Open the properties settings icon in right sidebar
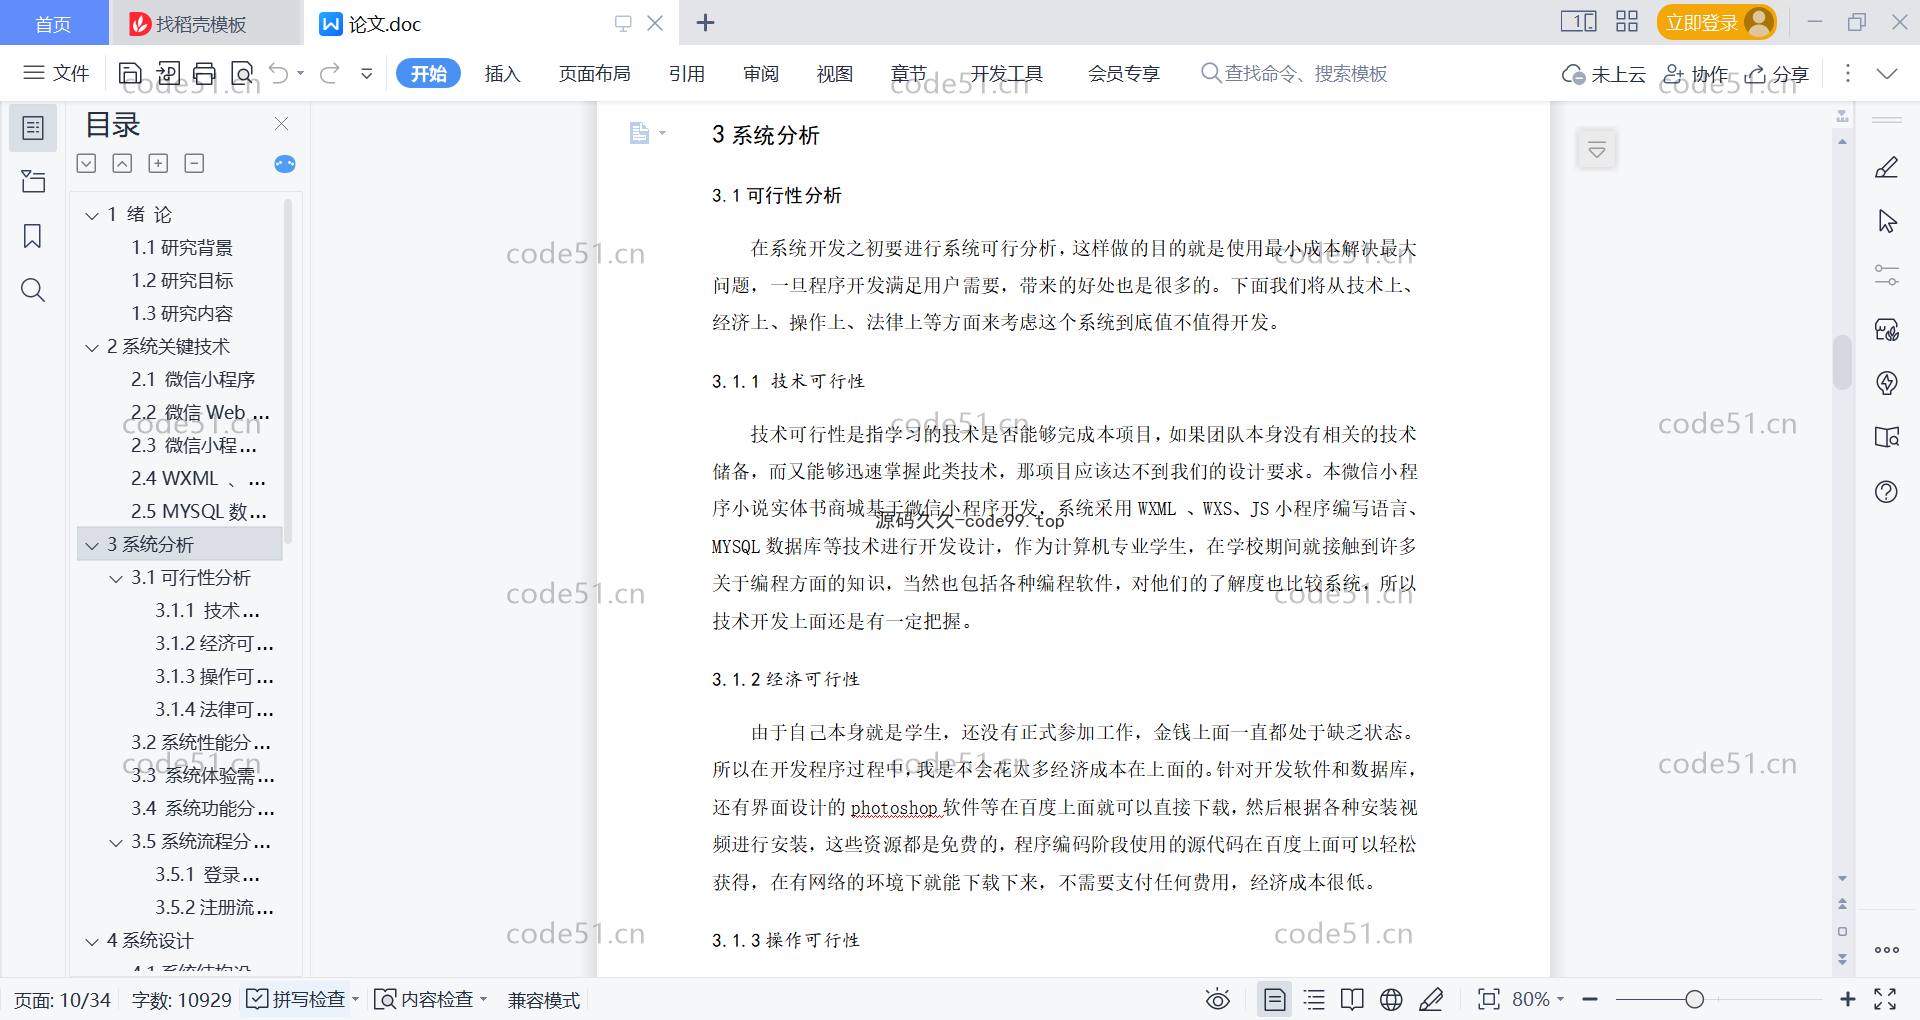Image resolution: width=1920 pixels, height=1020 pixels. click(x=1887, y=275)
